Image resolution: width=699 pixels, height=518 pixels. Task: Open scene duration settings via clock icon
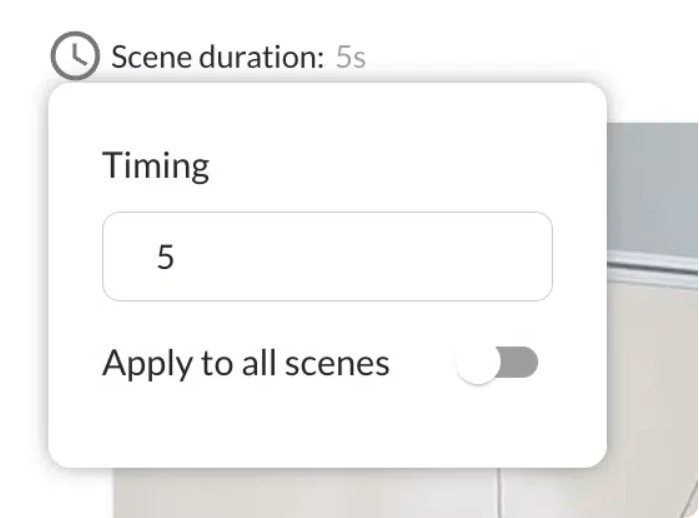pyautogui.click(x=75, y=56)
